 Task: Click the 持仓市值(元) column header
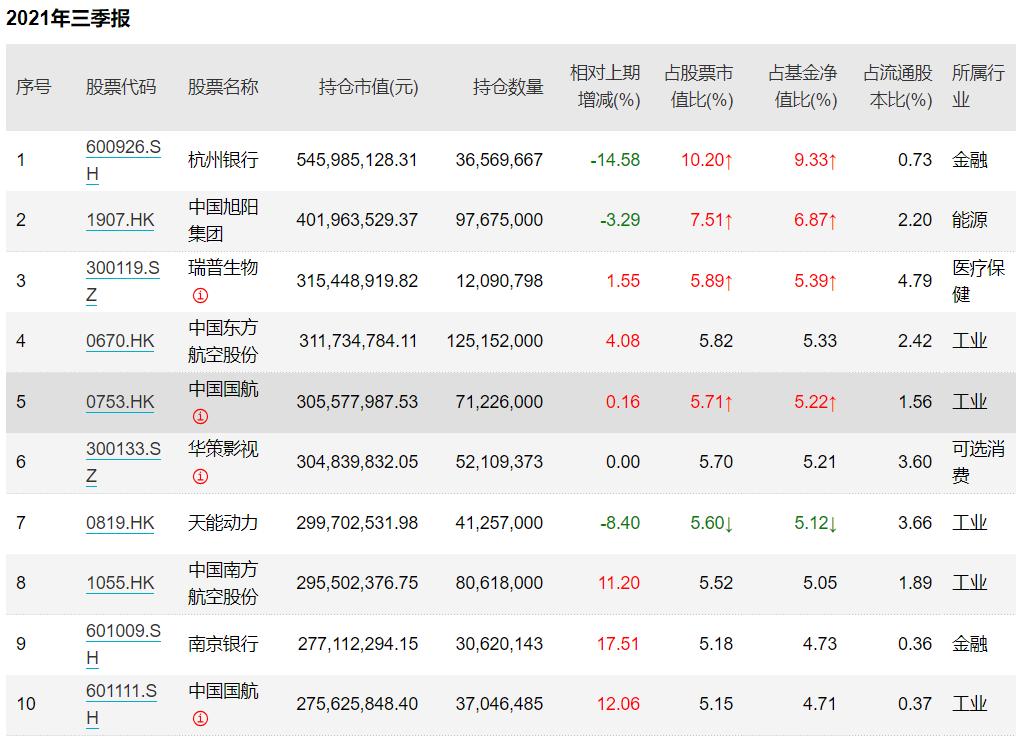click(369, 87)
